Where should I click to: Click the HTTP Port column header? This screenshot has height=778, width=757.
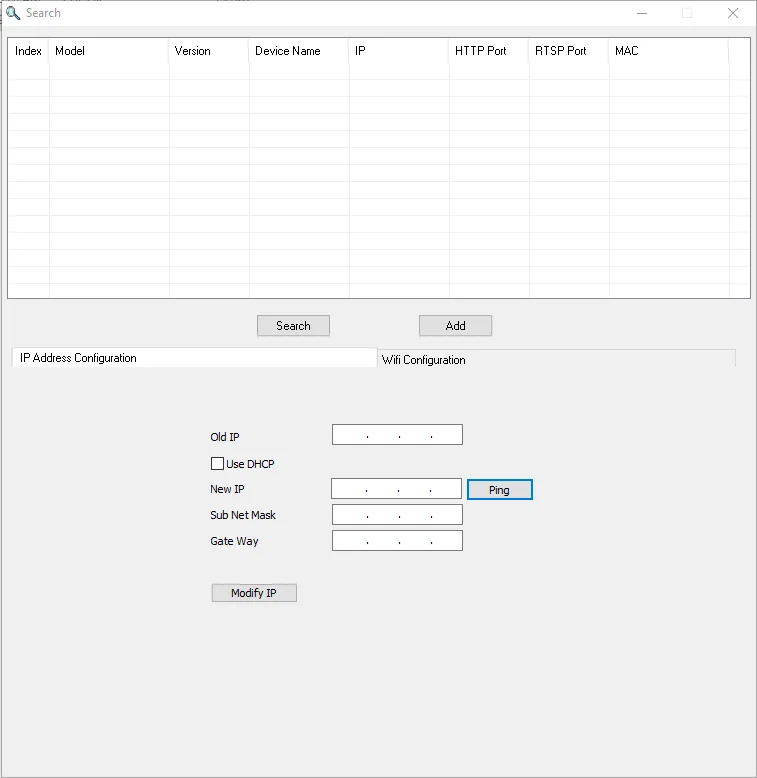489,51
